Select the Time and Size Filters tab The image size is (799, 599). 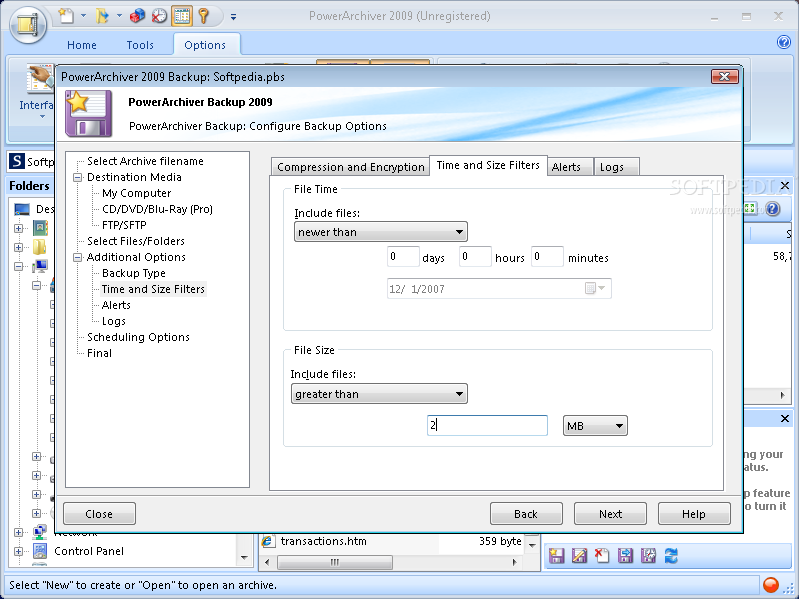[488, 165]
